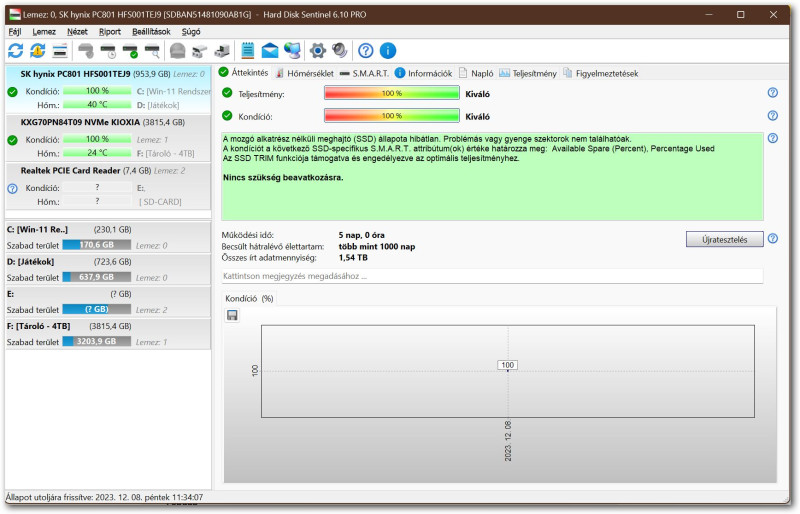This screenshot has height=514, width=800.
Task: Click the blue info circle toolbar icon
Action: [388, 51]
